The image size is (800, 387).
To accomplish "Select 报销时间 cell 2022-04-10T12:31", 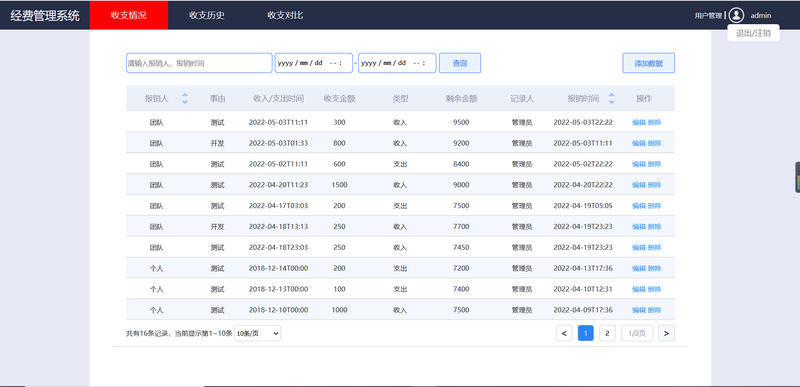I will click(x=583, y=289).
